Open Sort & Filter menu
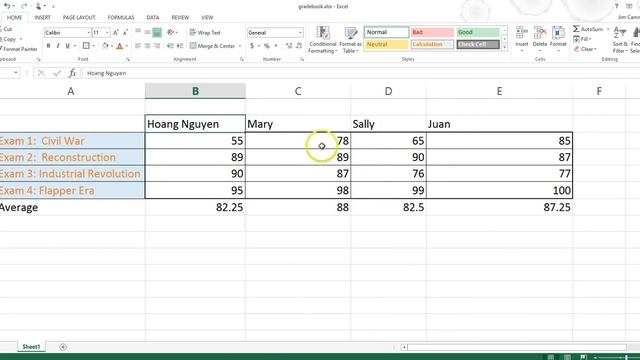This screenshot has height=360, width=640. coord(620,40)
